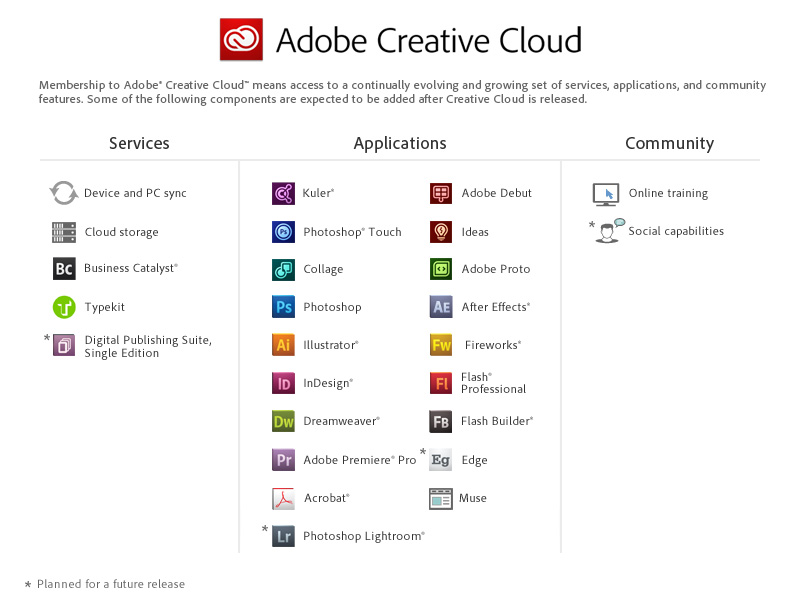Viewport: 800px width, 600px height.
Task: Open the Device and PC sync icon
Action: tap(64, 193)
